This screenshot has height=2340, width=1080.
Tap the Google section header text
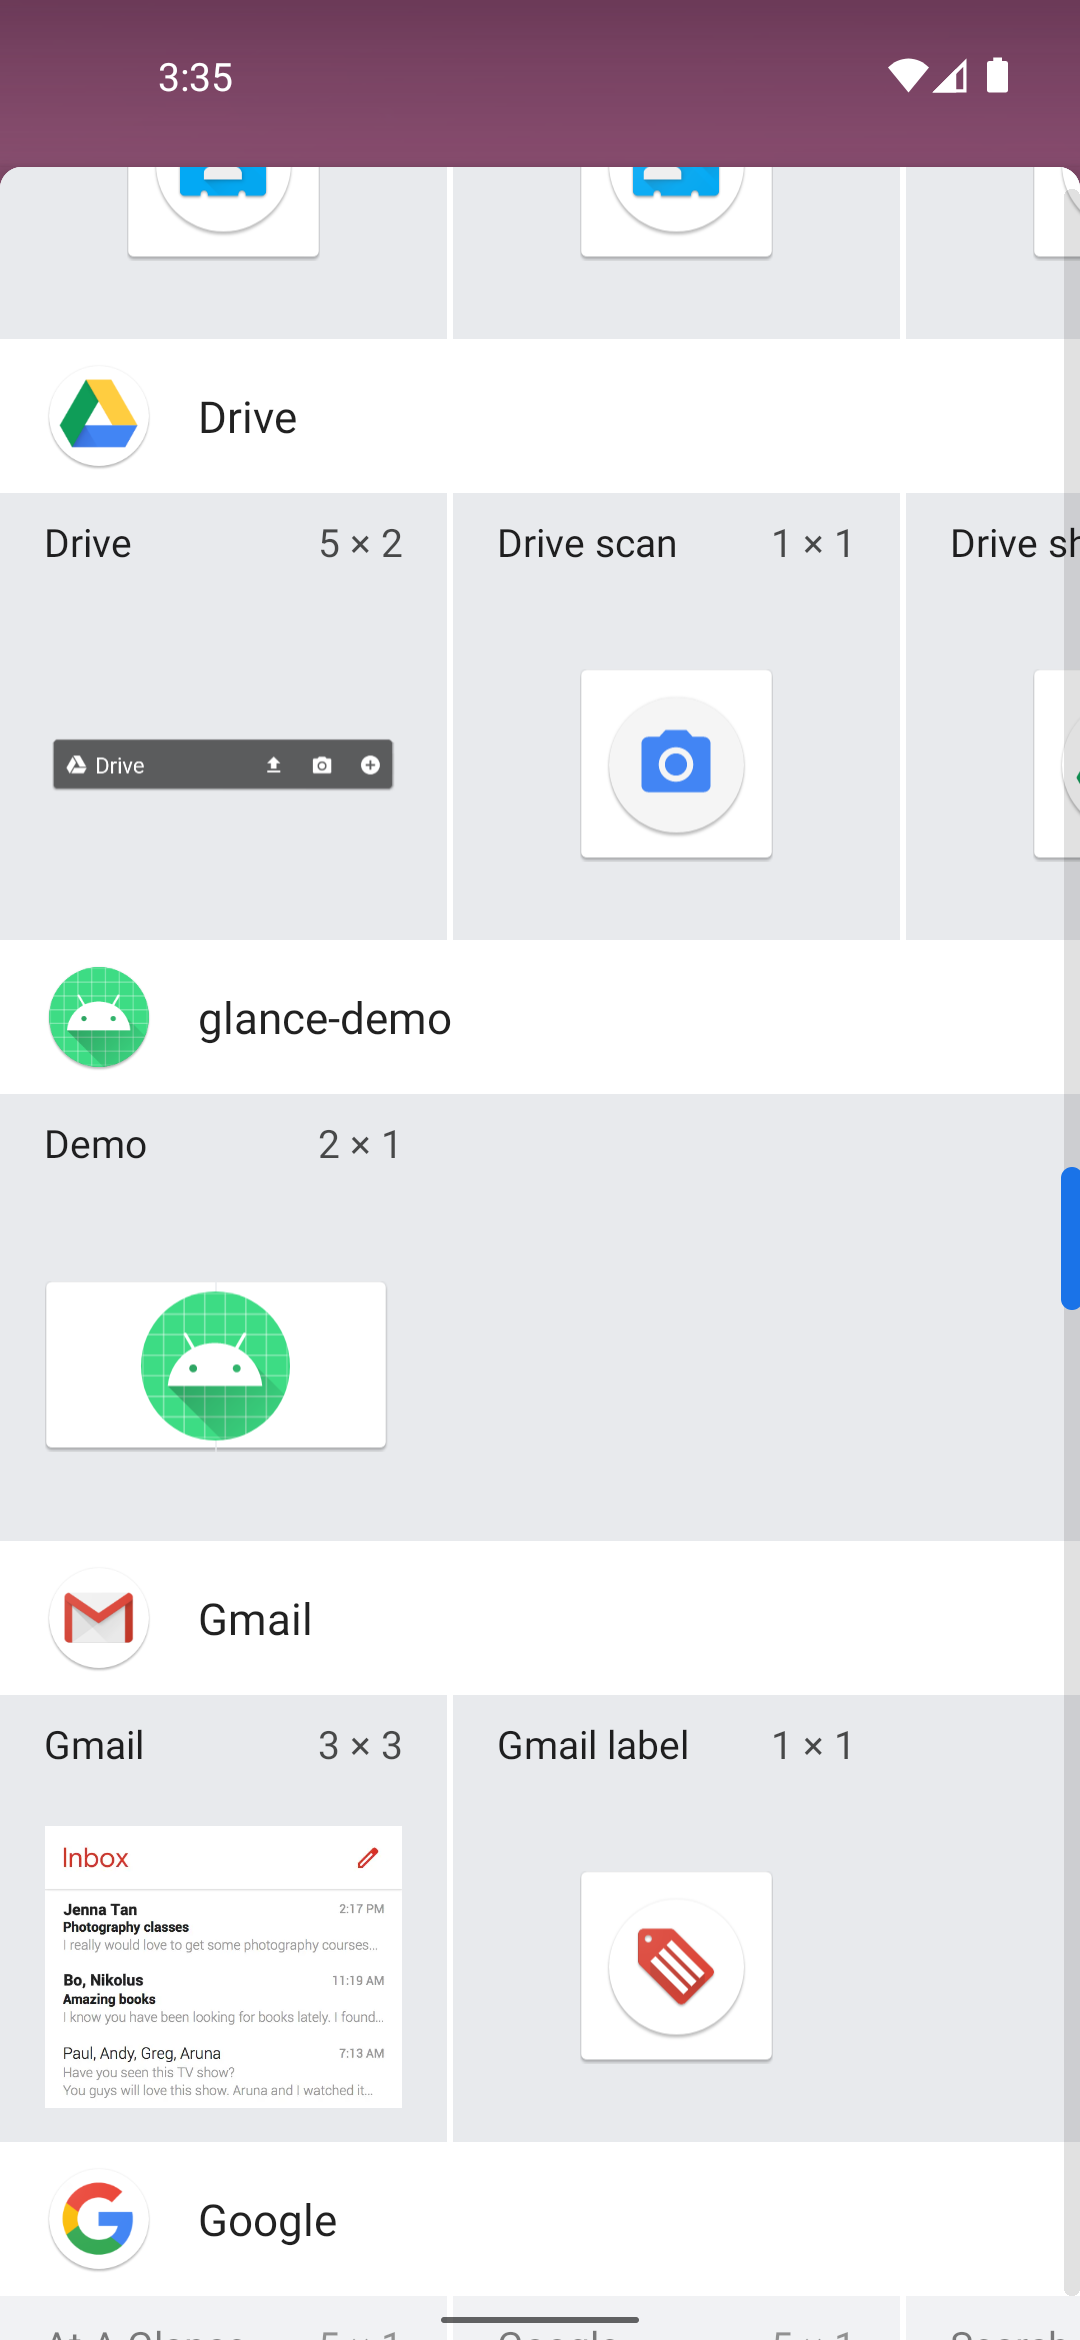pyautogui.click(x=268, y=2221)
